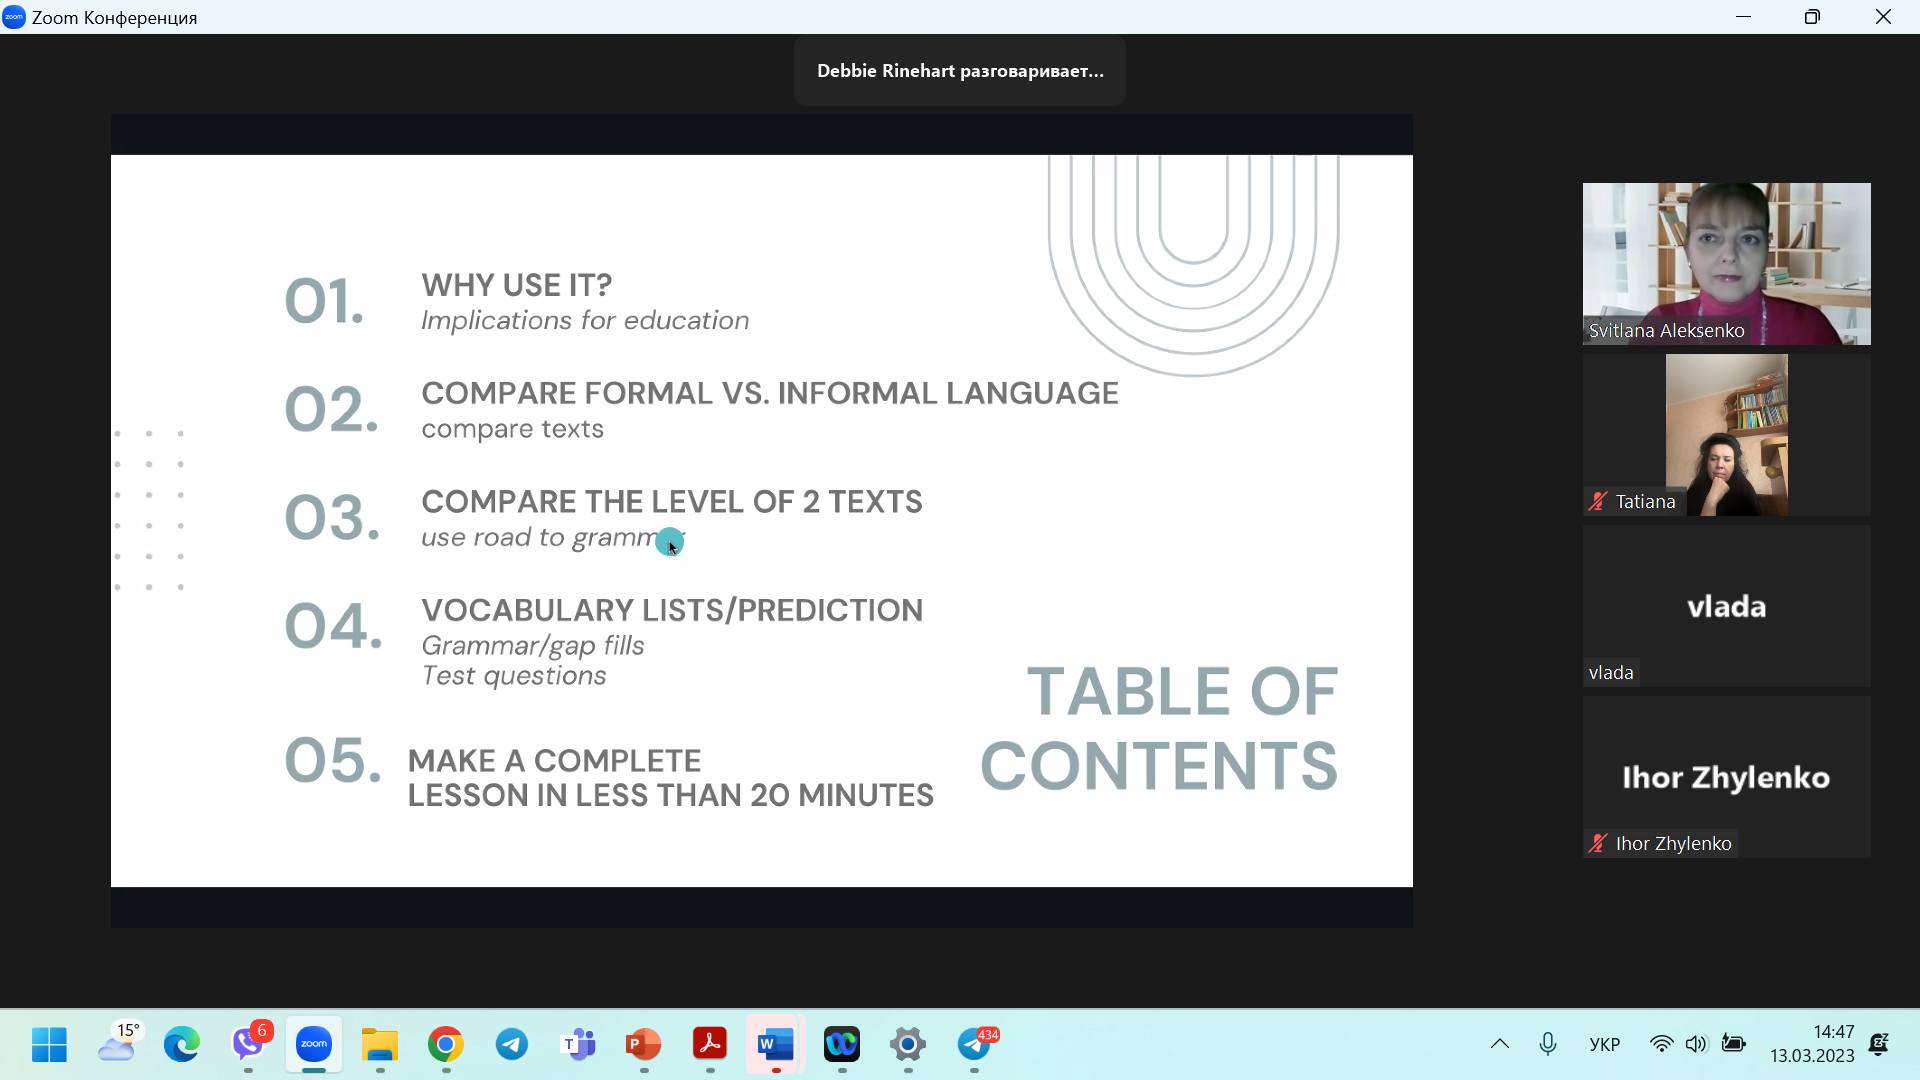Select Ihor Zhylenko participant tile

[1726, 777]
